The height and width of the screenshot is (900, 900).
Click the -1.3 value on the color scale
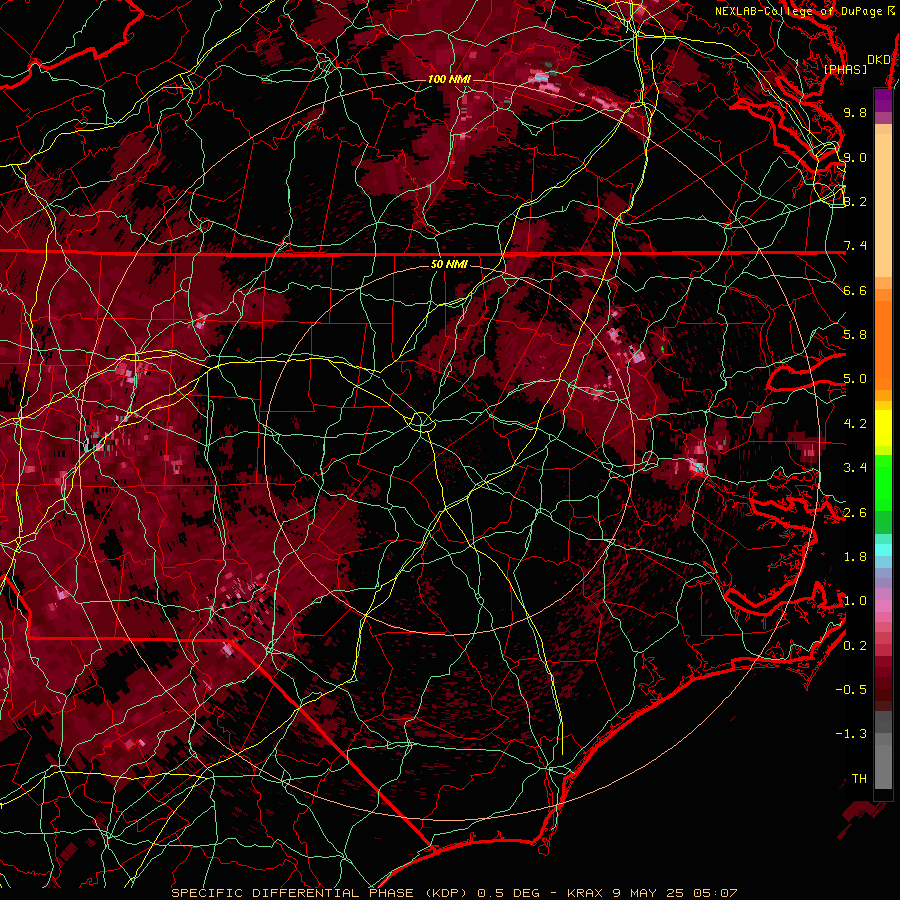(x=851, y=734)
